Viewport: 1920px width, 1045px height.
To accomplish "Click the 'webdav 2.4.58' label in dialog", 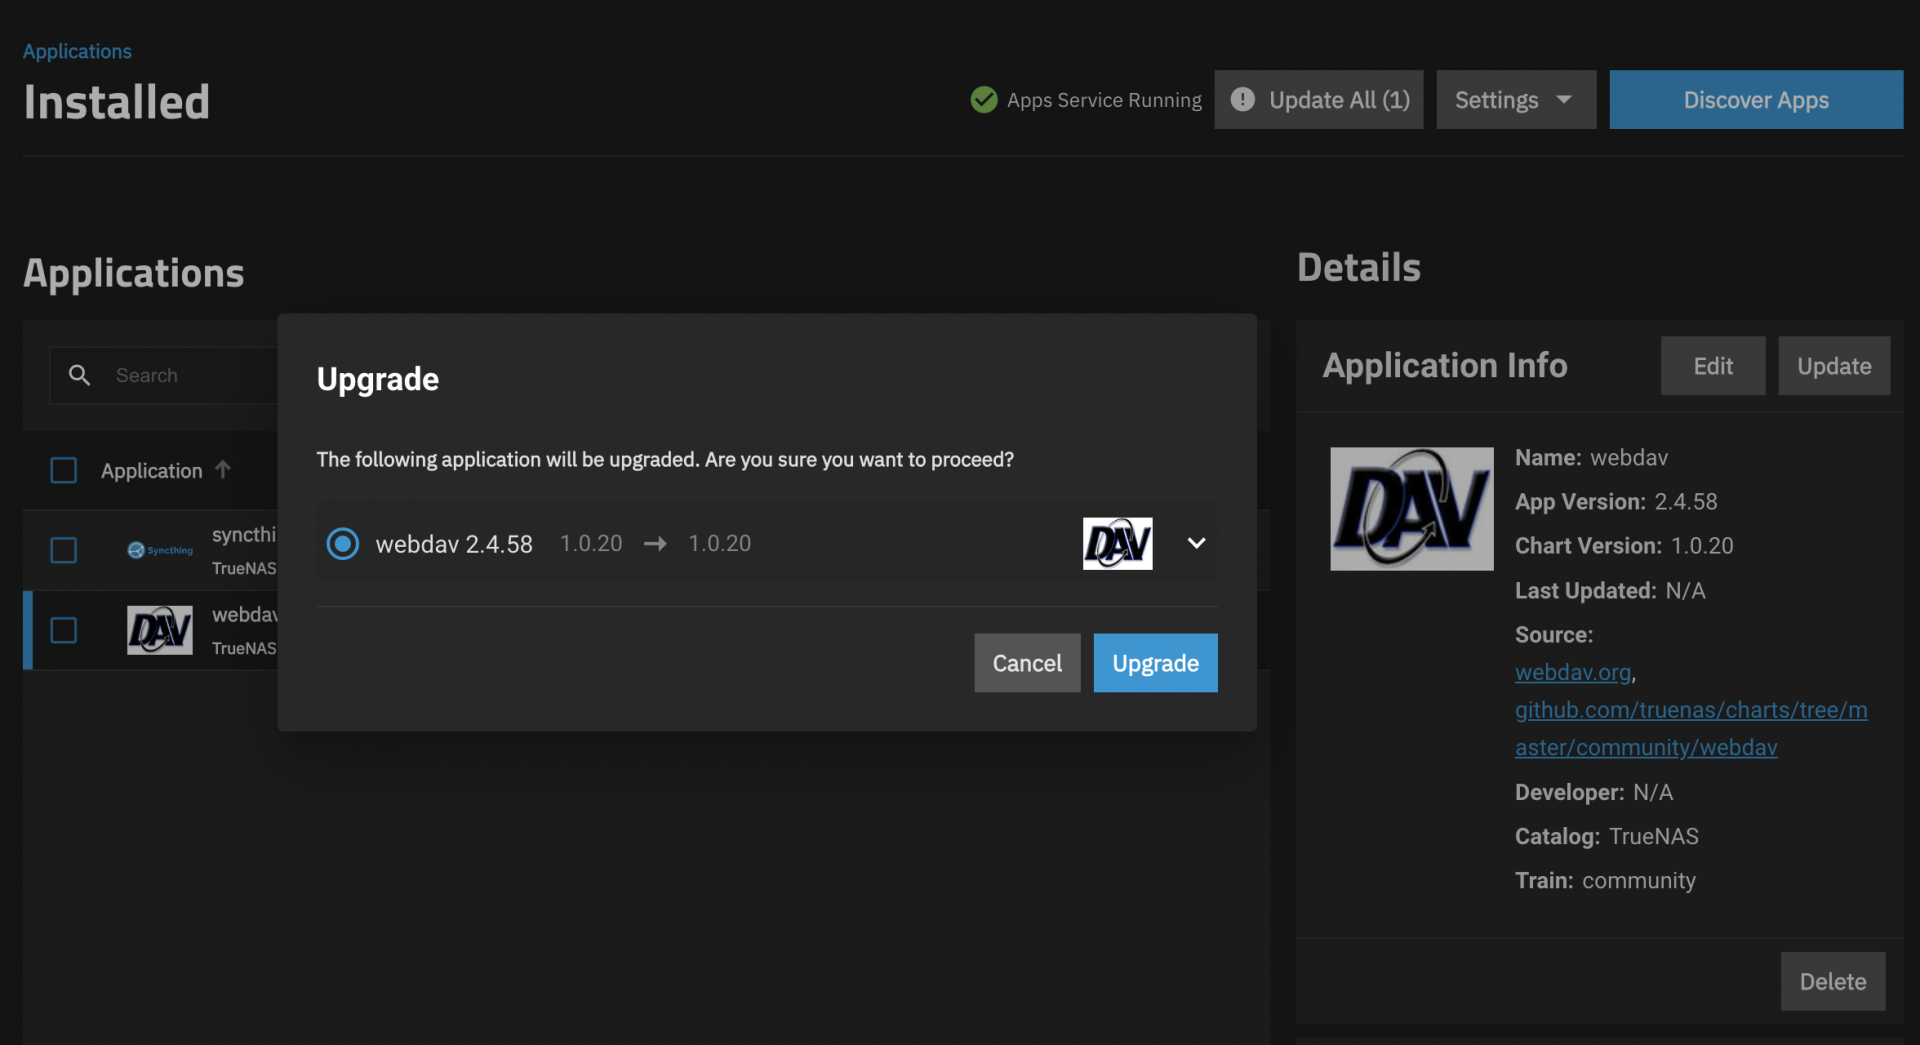I will 454,544.
